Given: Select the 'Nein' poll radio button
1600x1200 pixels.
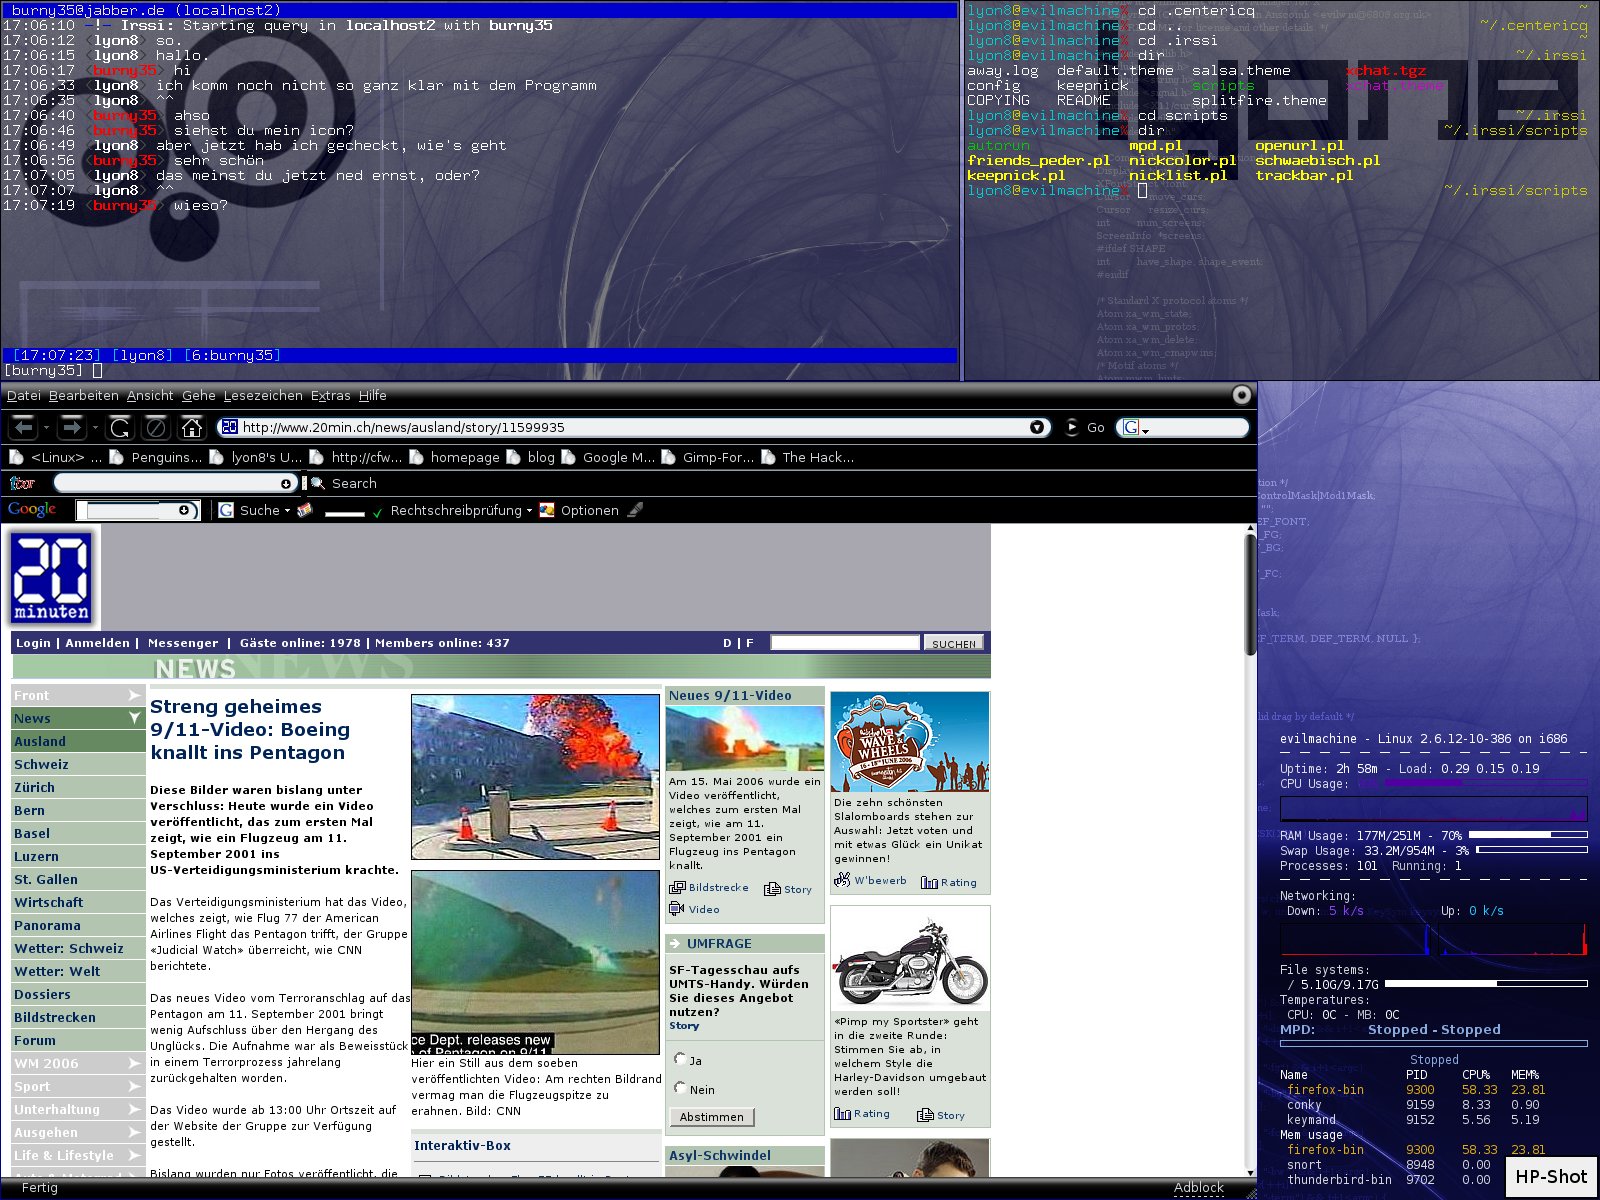Looking at the screenshot, I should [x=680, y=1087].
